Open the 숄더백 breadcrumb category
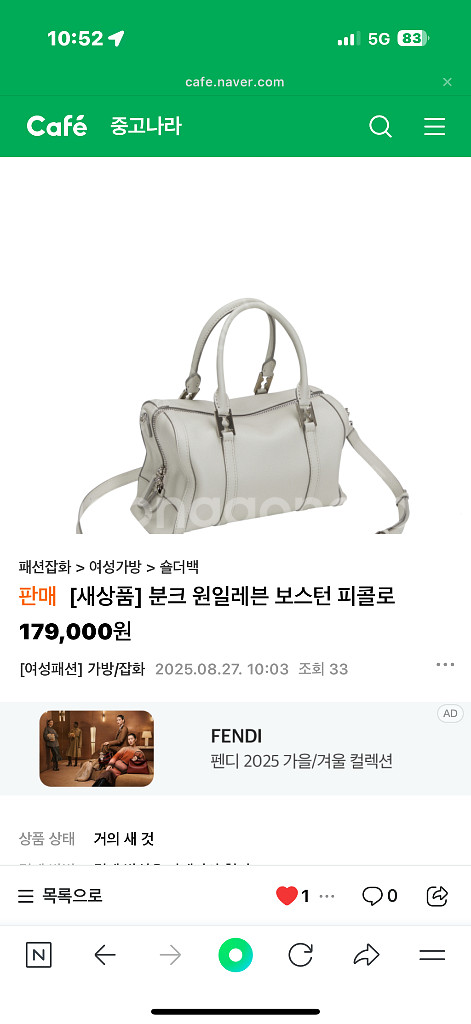The image size is (471, 1024). pos(180,567)
